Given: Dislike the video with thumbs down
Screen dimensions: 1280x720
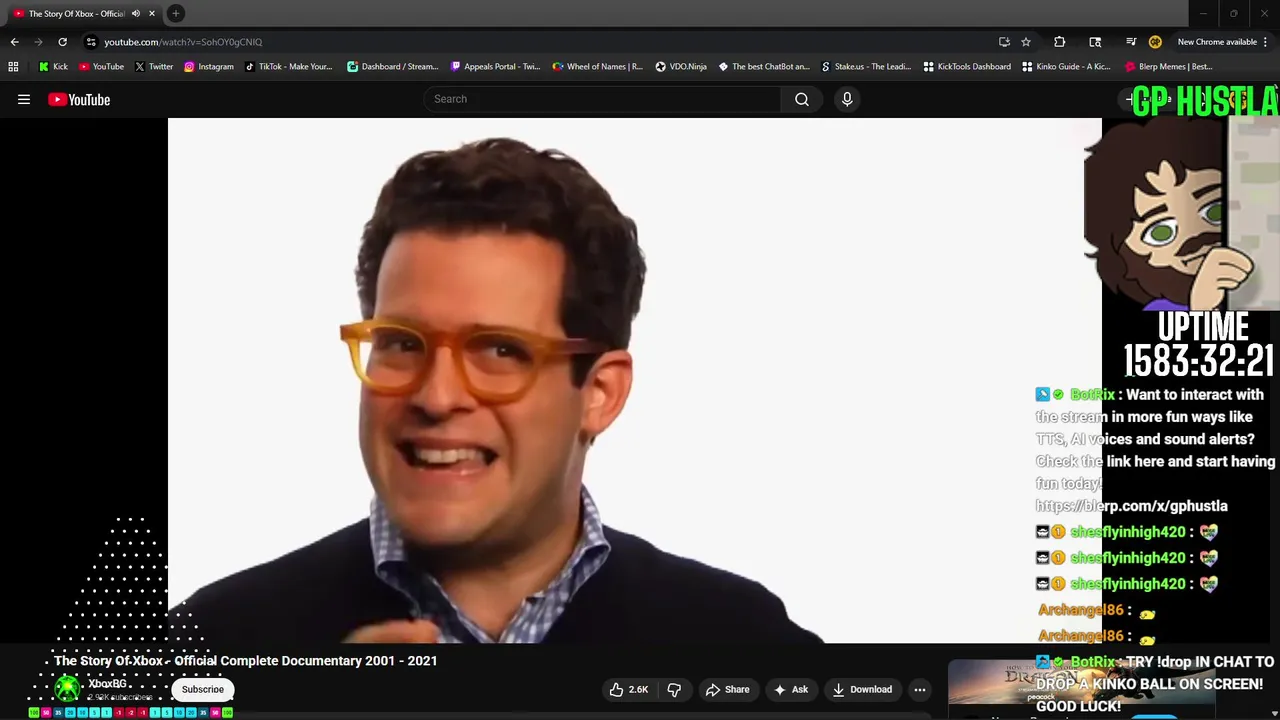Looking at the screenshot, I should 674,689.
